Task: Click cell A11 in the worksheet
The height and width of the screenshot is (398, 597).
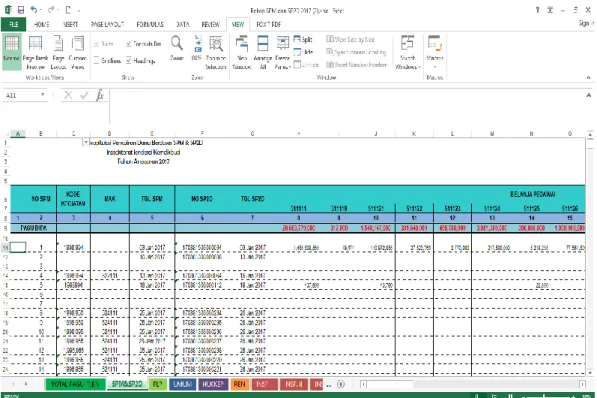Action: click(x=18, y=247)
